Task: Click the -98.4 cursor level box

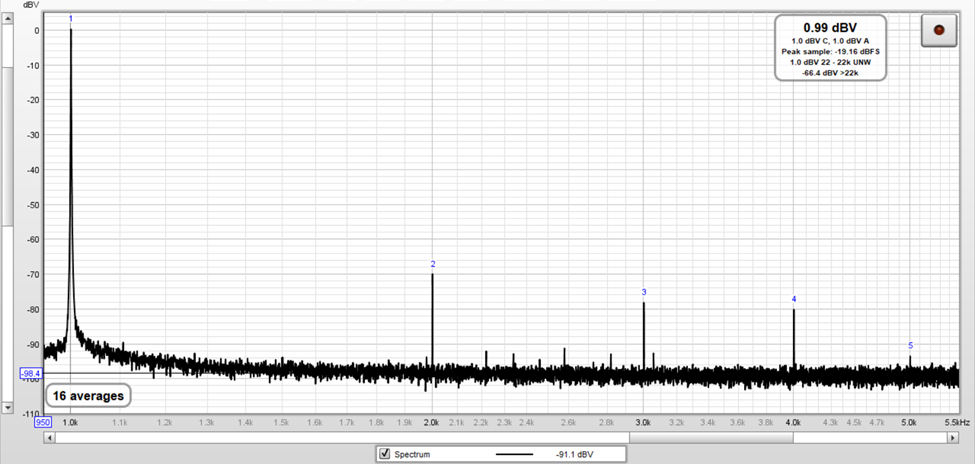Action: 30,373
